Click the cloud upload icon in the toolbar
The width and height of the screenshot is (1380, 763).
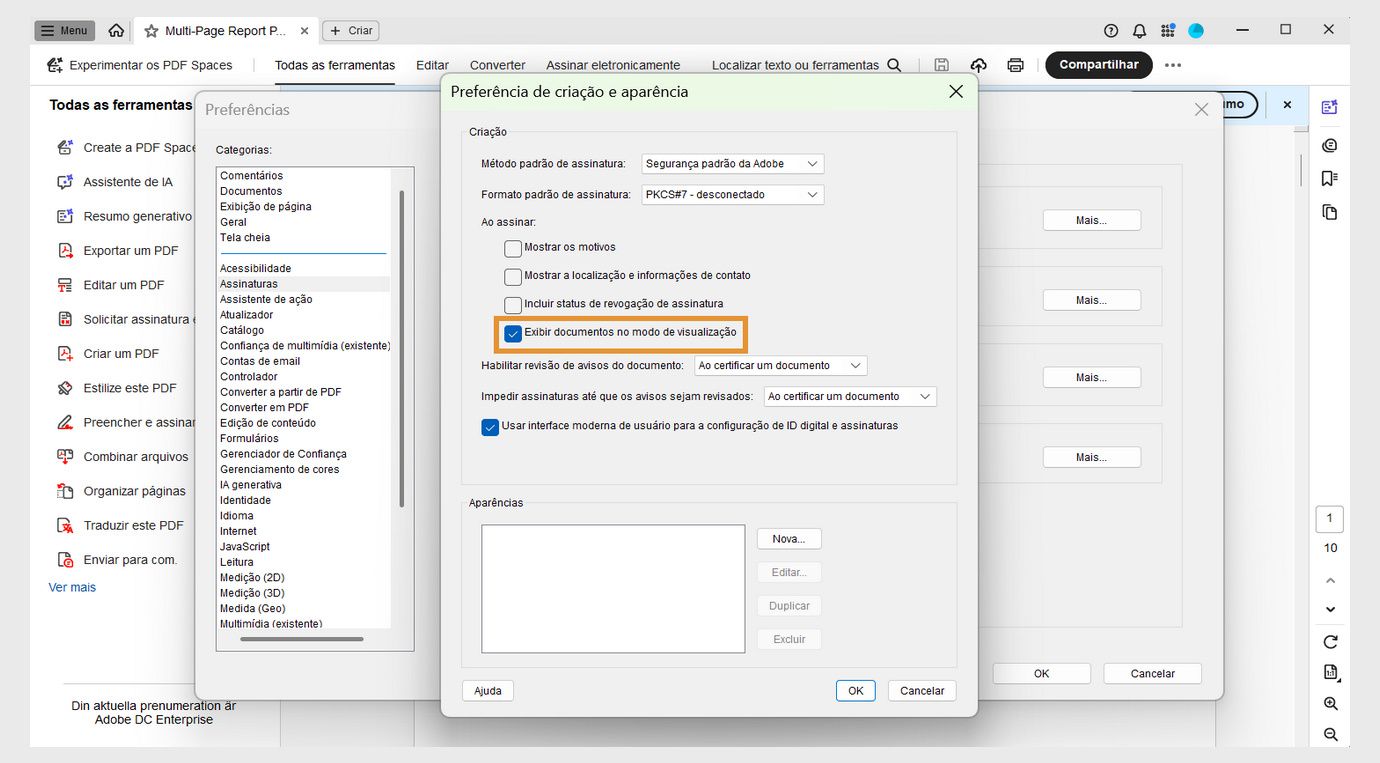pyautogui.click(x=978, y=64)
